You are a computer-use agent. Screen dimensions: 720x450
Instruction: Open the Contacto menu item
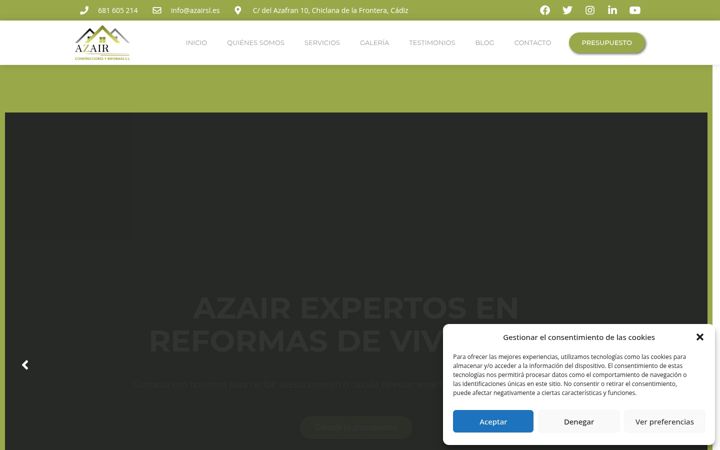532,43
